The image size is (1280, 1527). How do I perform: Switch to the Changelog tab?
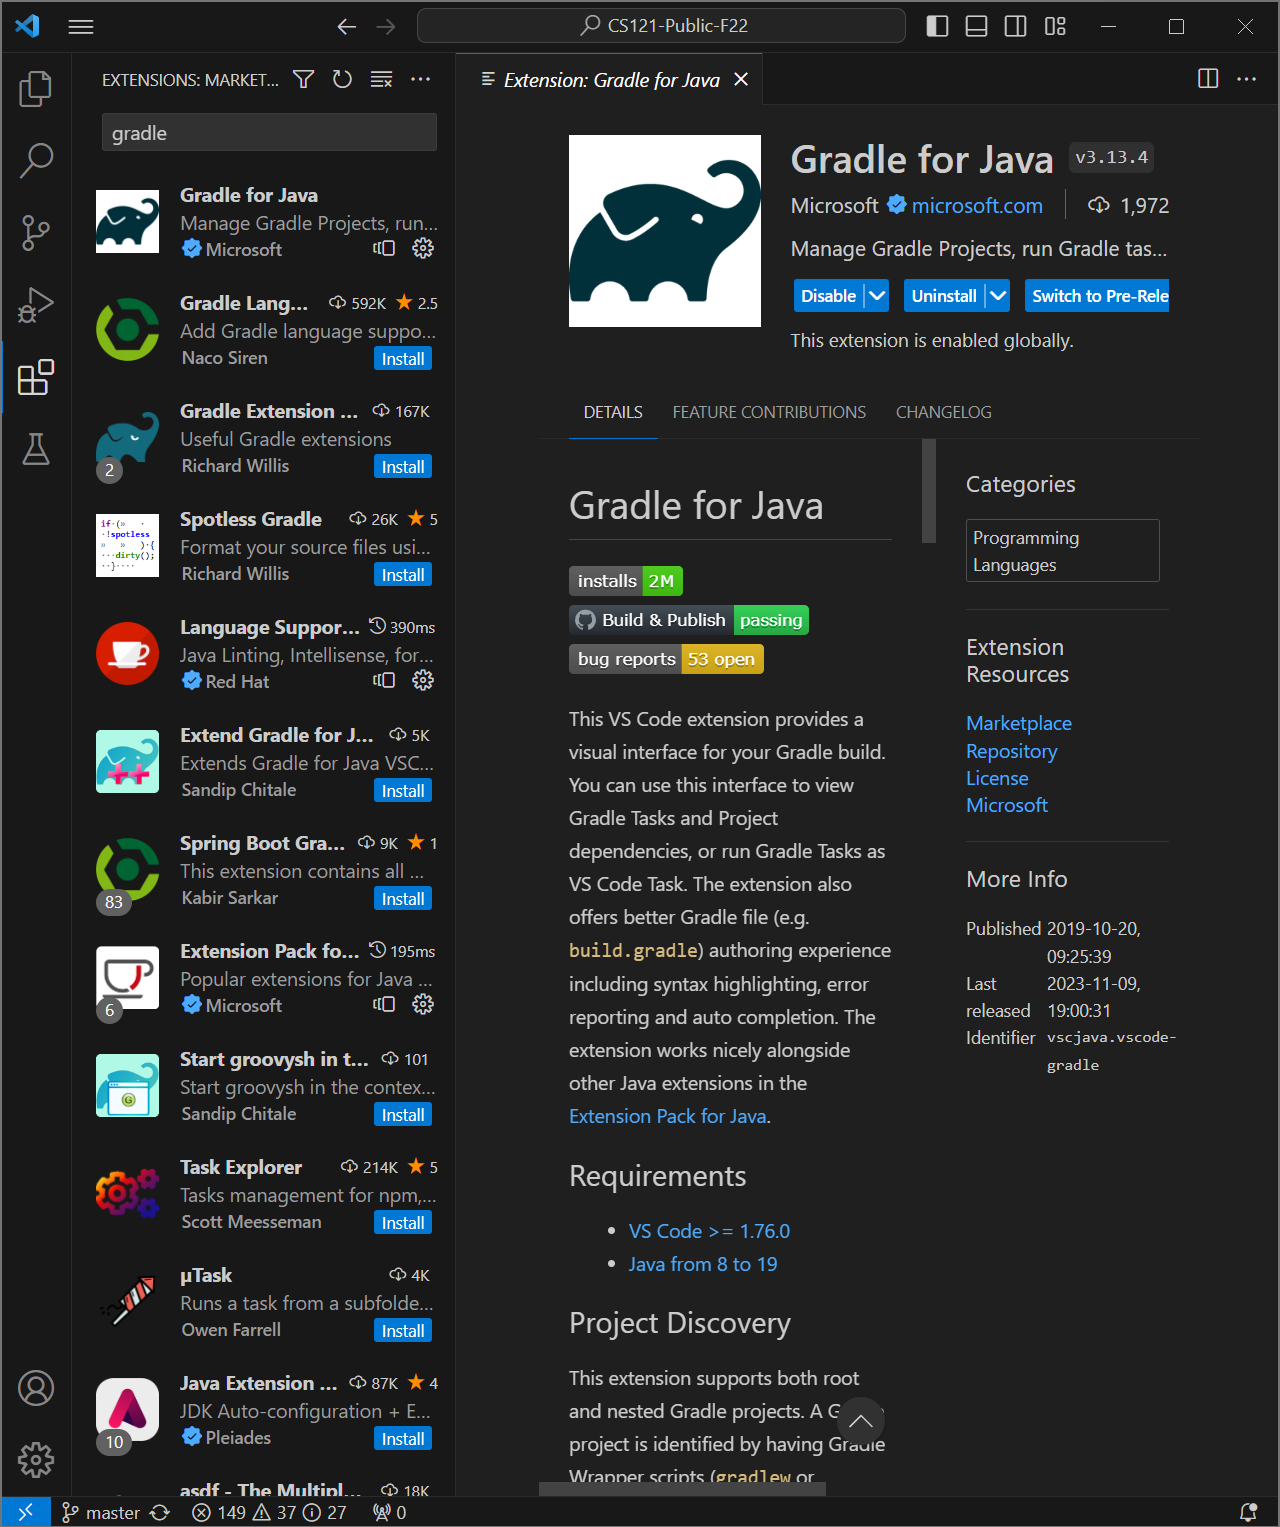coord(943,412)
